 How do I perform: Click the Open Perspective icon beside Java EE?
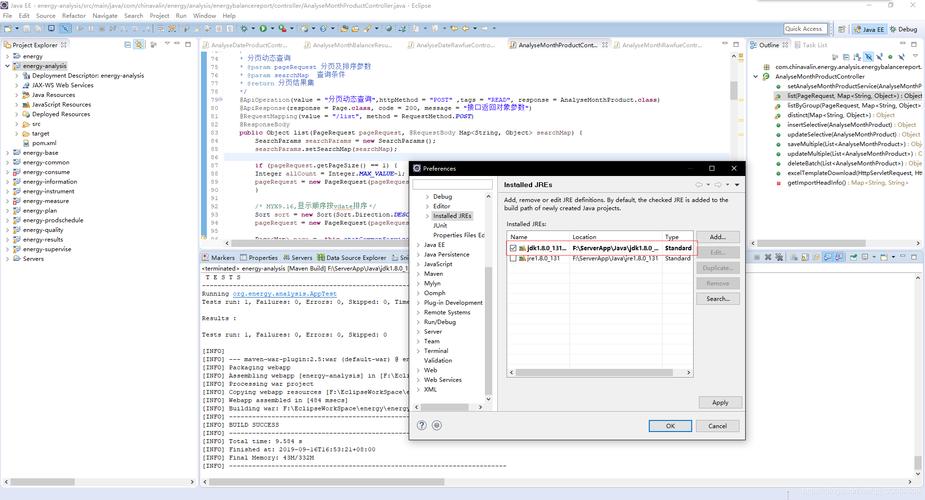[x=841, y=29]
